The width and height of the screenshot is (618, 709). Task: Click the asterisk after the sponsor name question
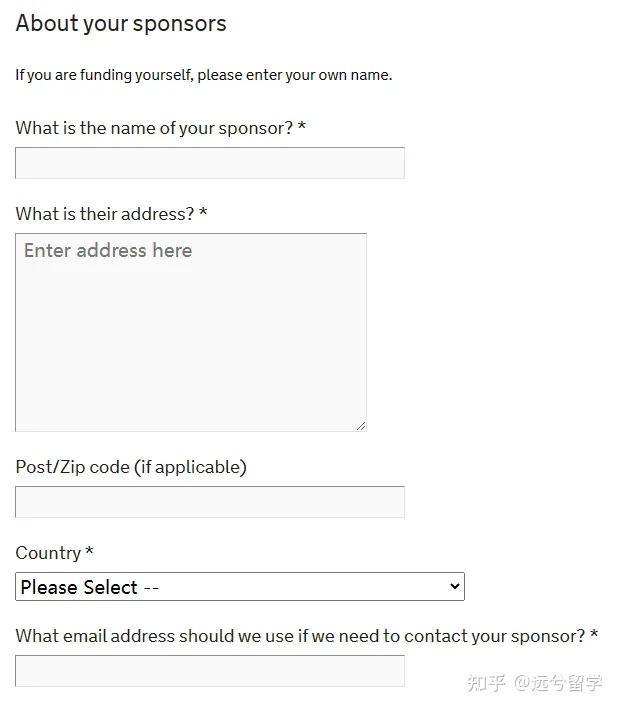[x=302, y=128]
